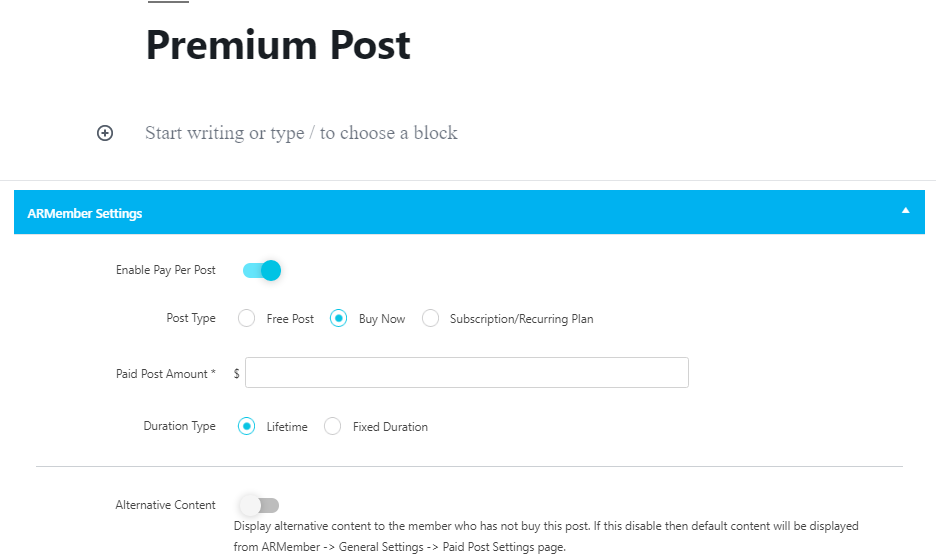This screenshot has height=560, width=936.
Task: Select the Lifetime duration type
Action: tap(247, 426)
